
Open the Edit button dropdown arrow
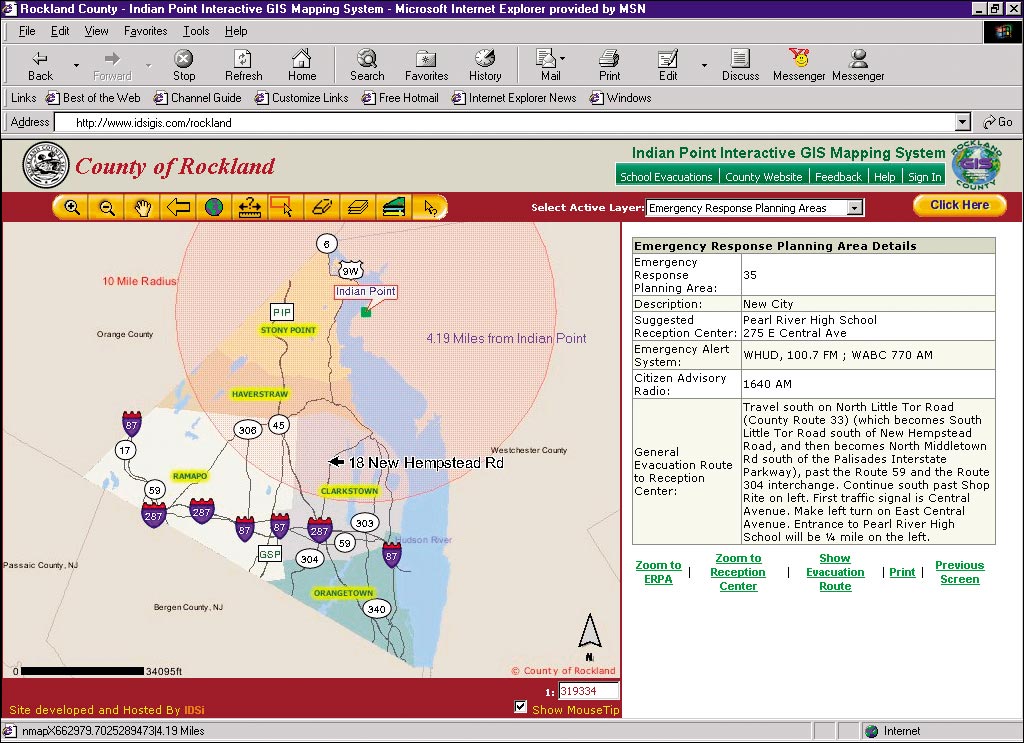point(704,65)
